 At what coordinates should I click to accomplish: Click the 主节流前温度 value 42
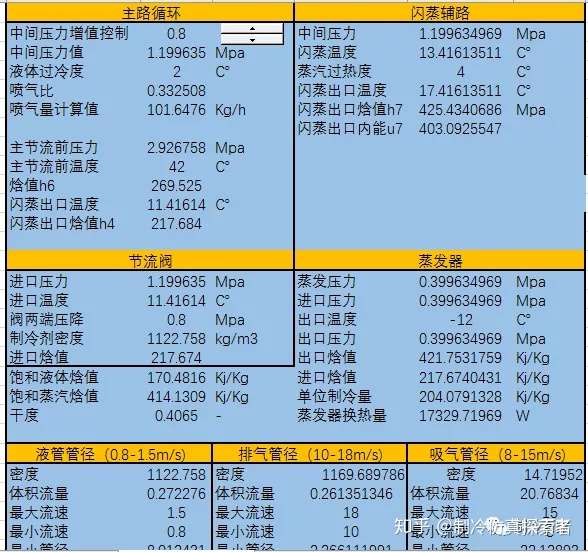pos(177,167)
